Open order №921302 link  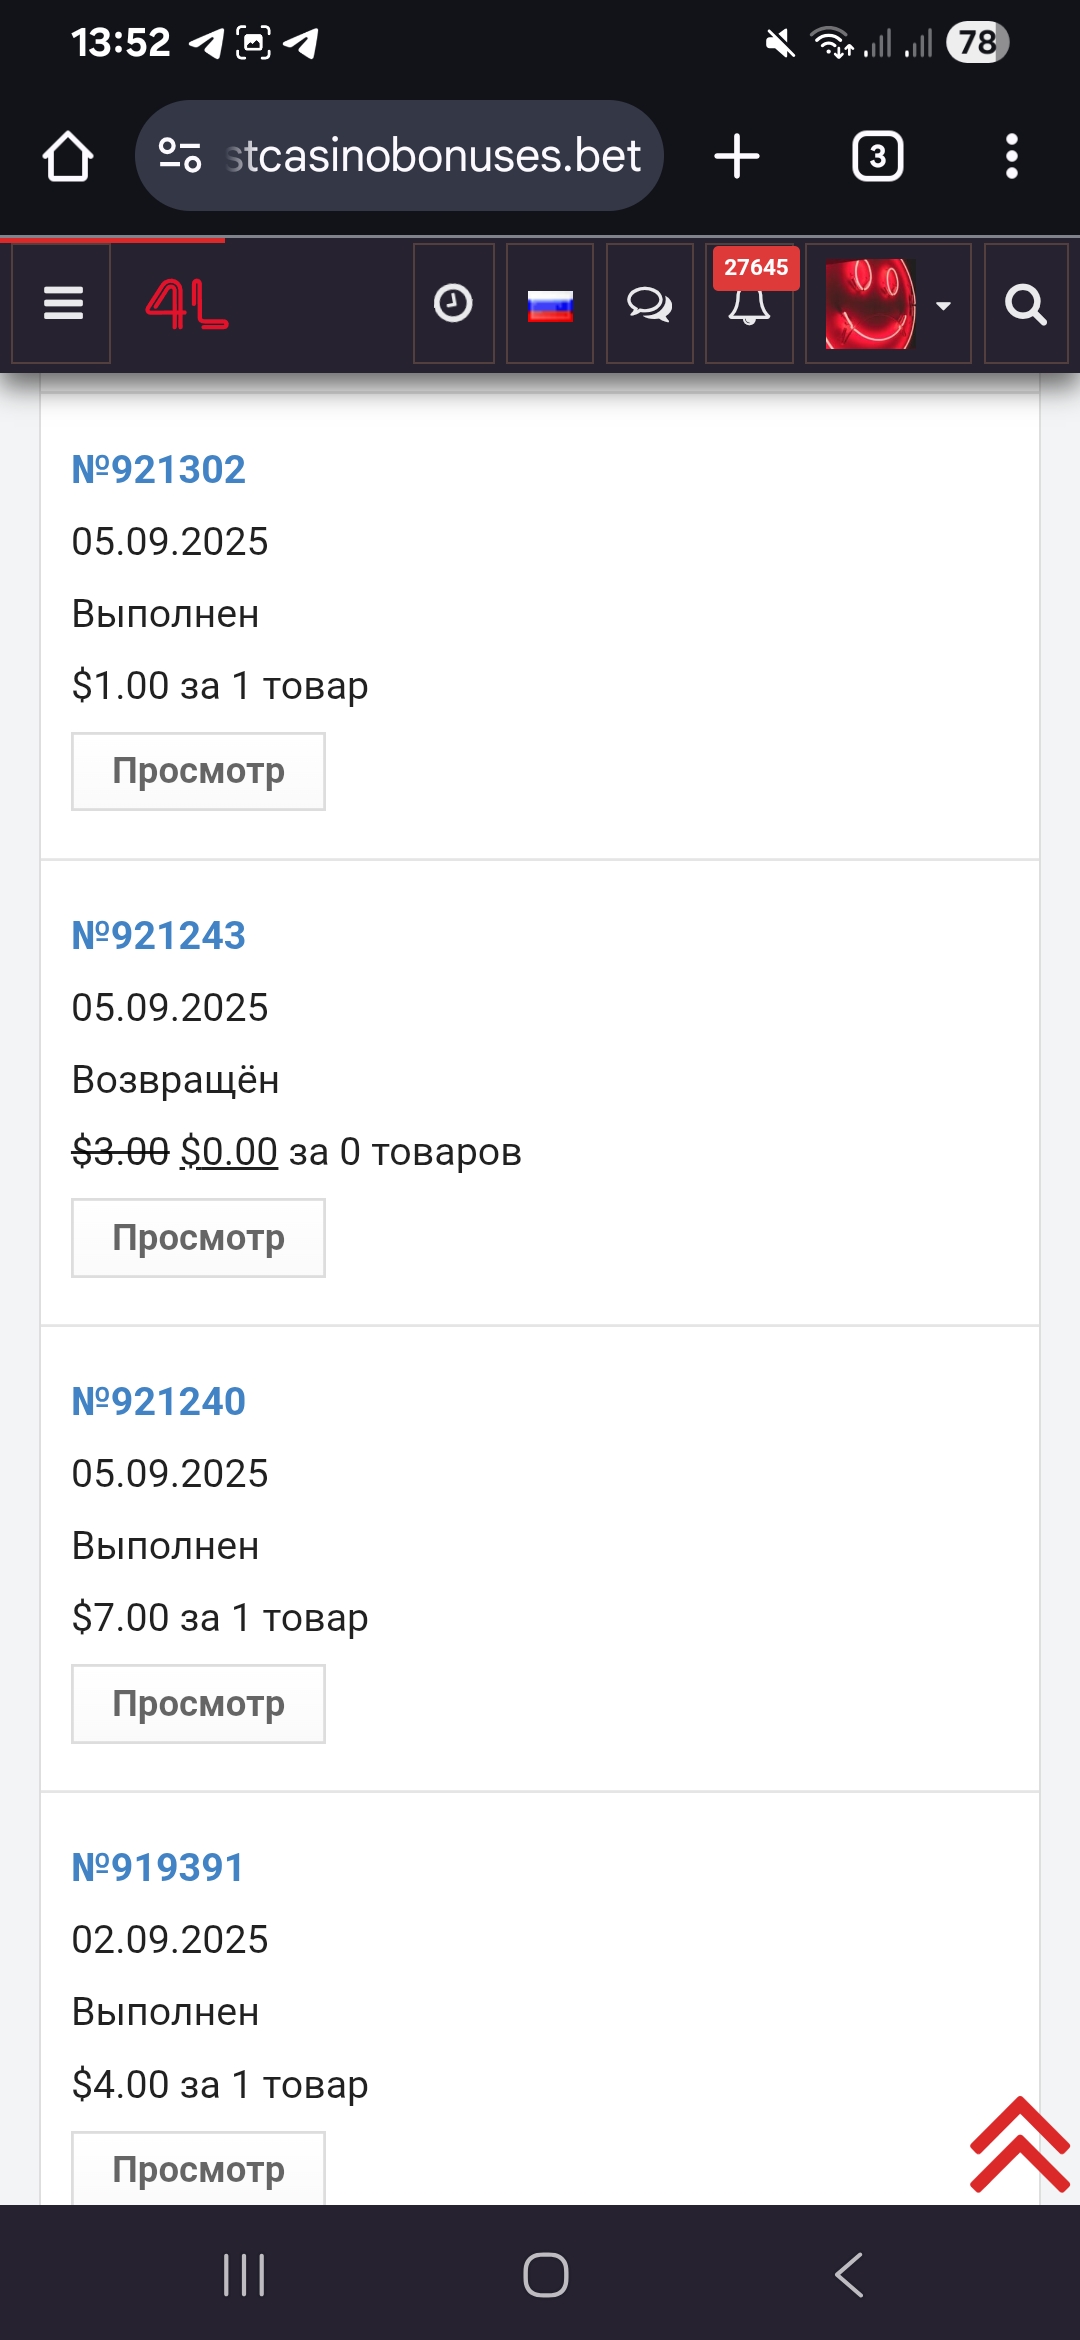(159, 470)
